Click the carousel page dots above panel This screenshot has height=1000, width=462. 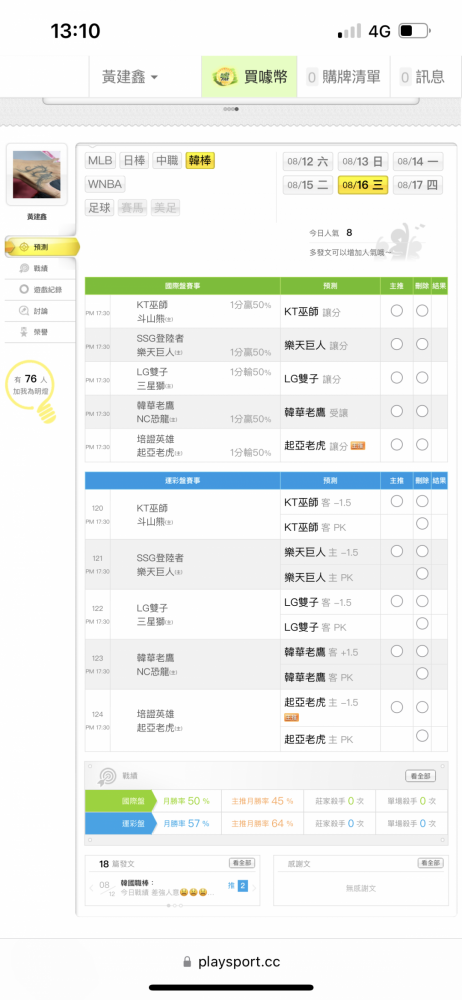pos(231,109)
